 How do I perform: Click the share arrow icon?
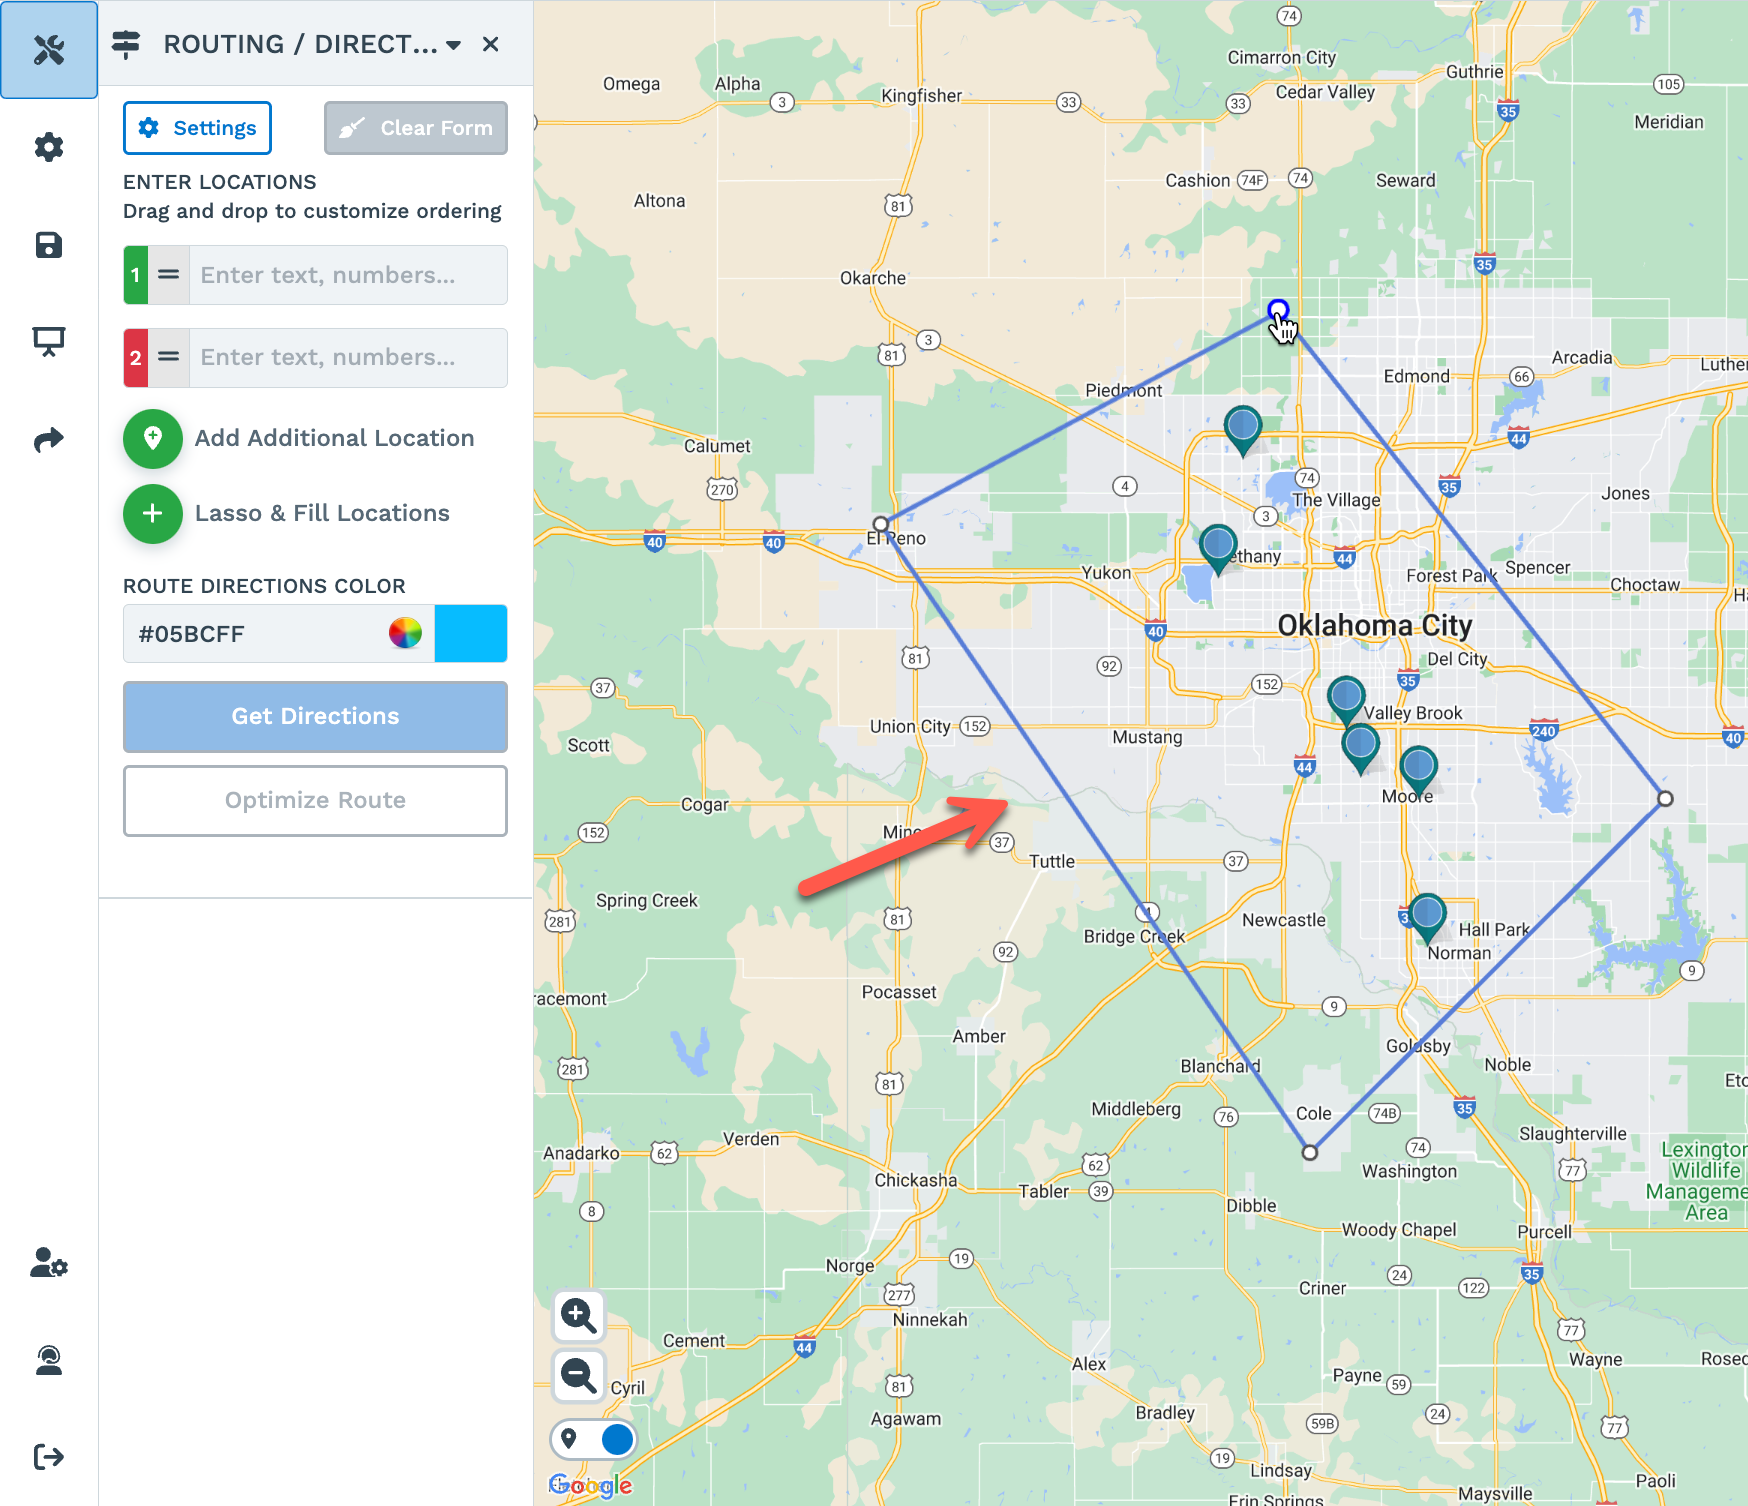[49, 439]
